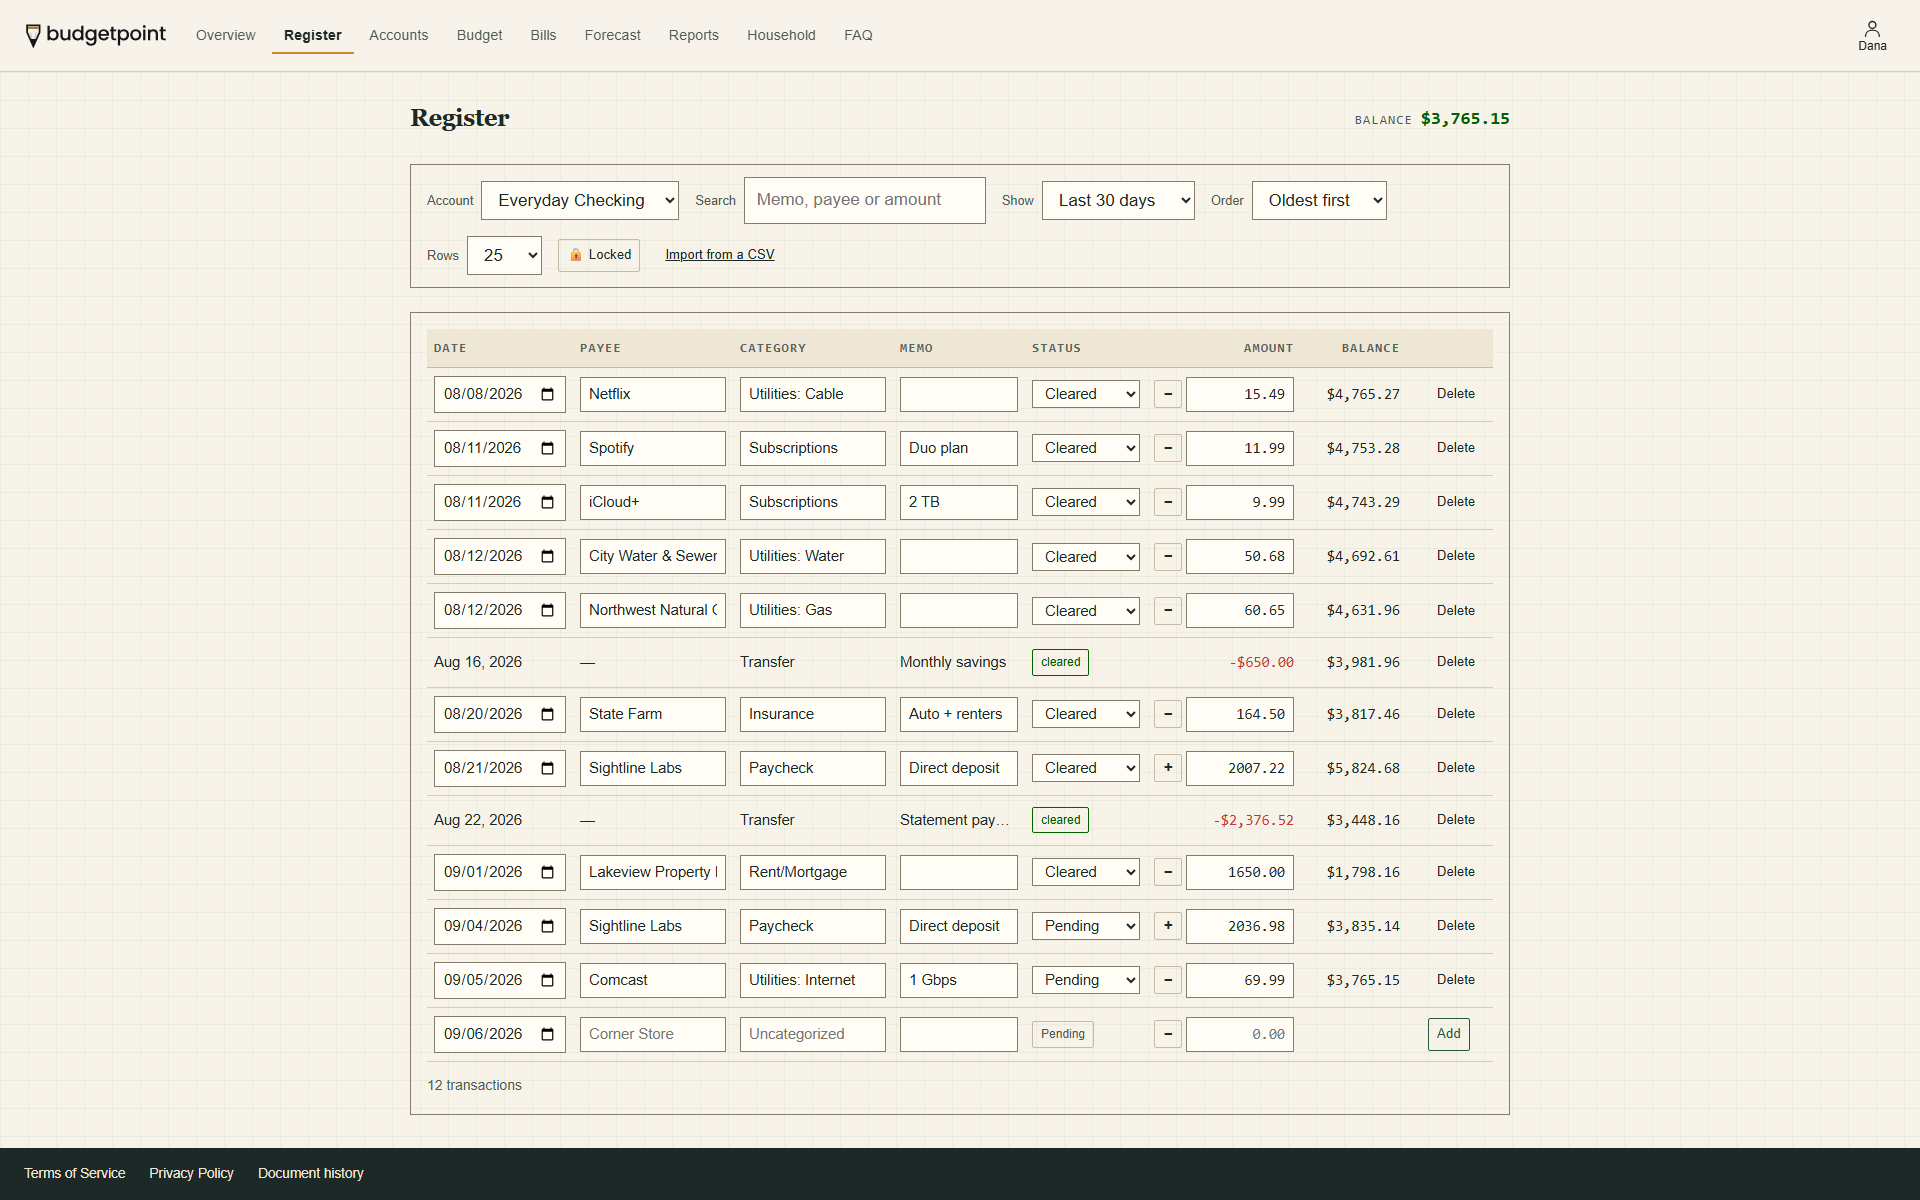The image size is (1920, 1200).
Task: Open the Account dropdown Everyday Checking
Action: tap(580, 200)
